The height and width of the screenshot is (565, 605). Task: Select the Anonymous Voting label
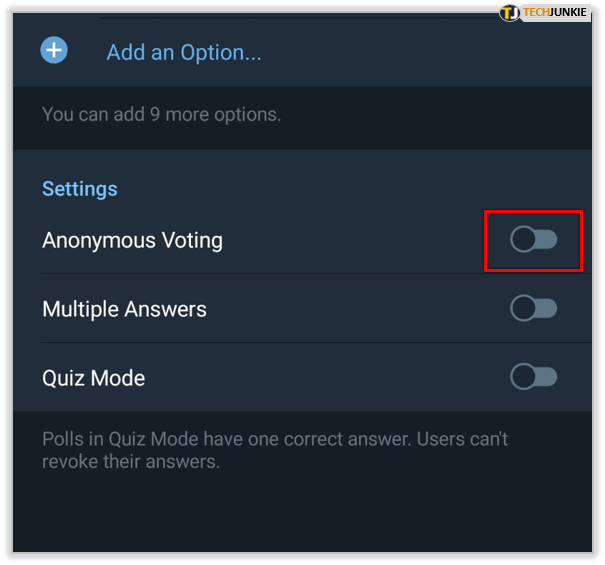[x=132, y=240]
